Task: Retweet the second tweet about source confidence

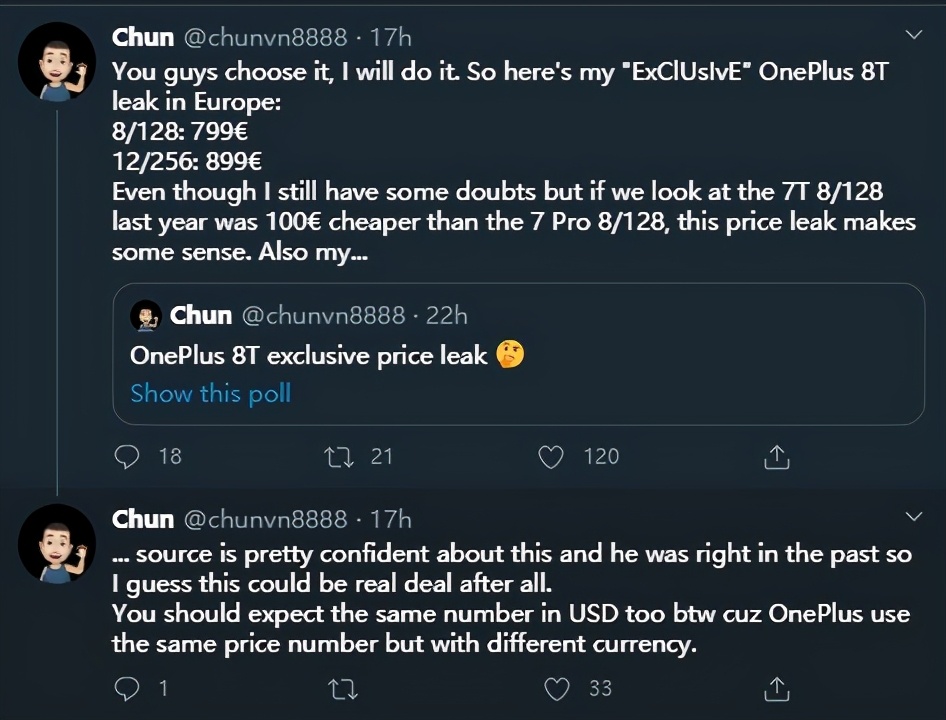Action: [x=341, y=689]
